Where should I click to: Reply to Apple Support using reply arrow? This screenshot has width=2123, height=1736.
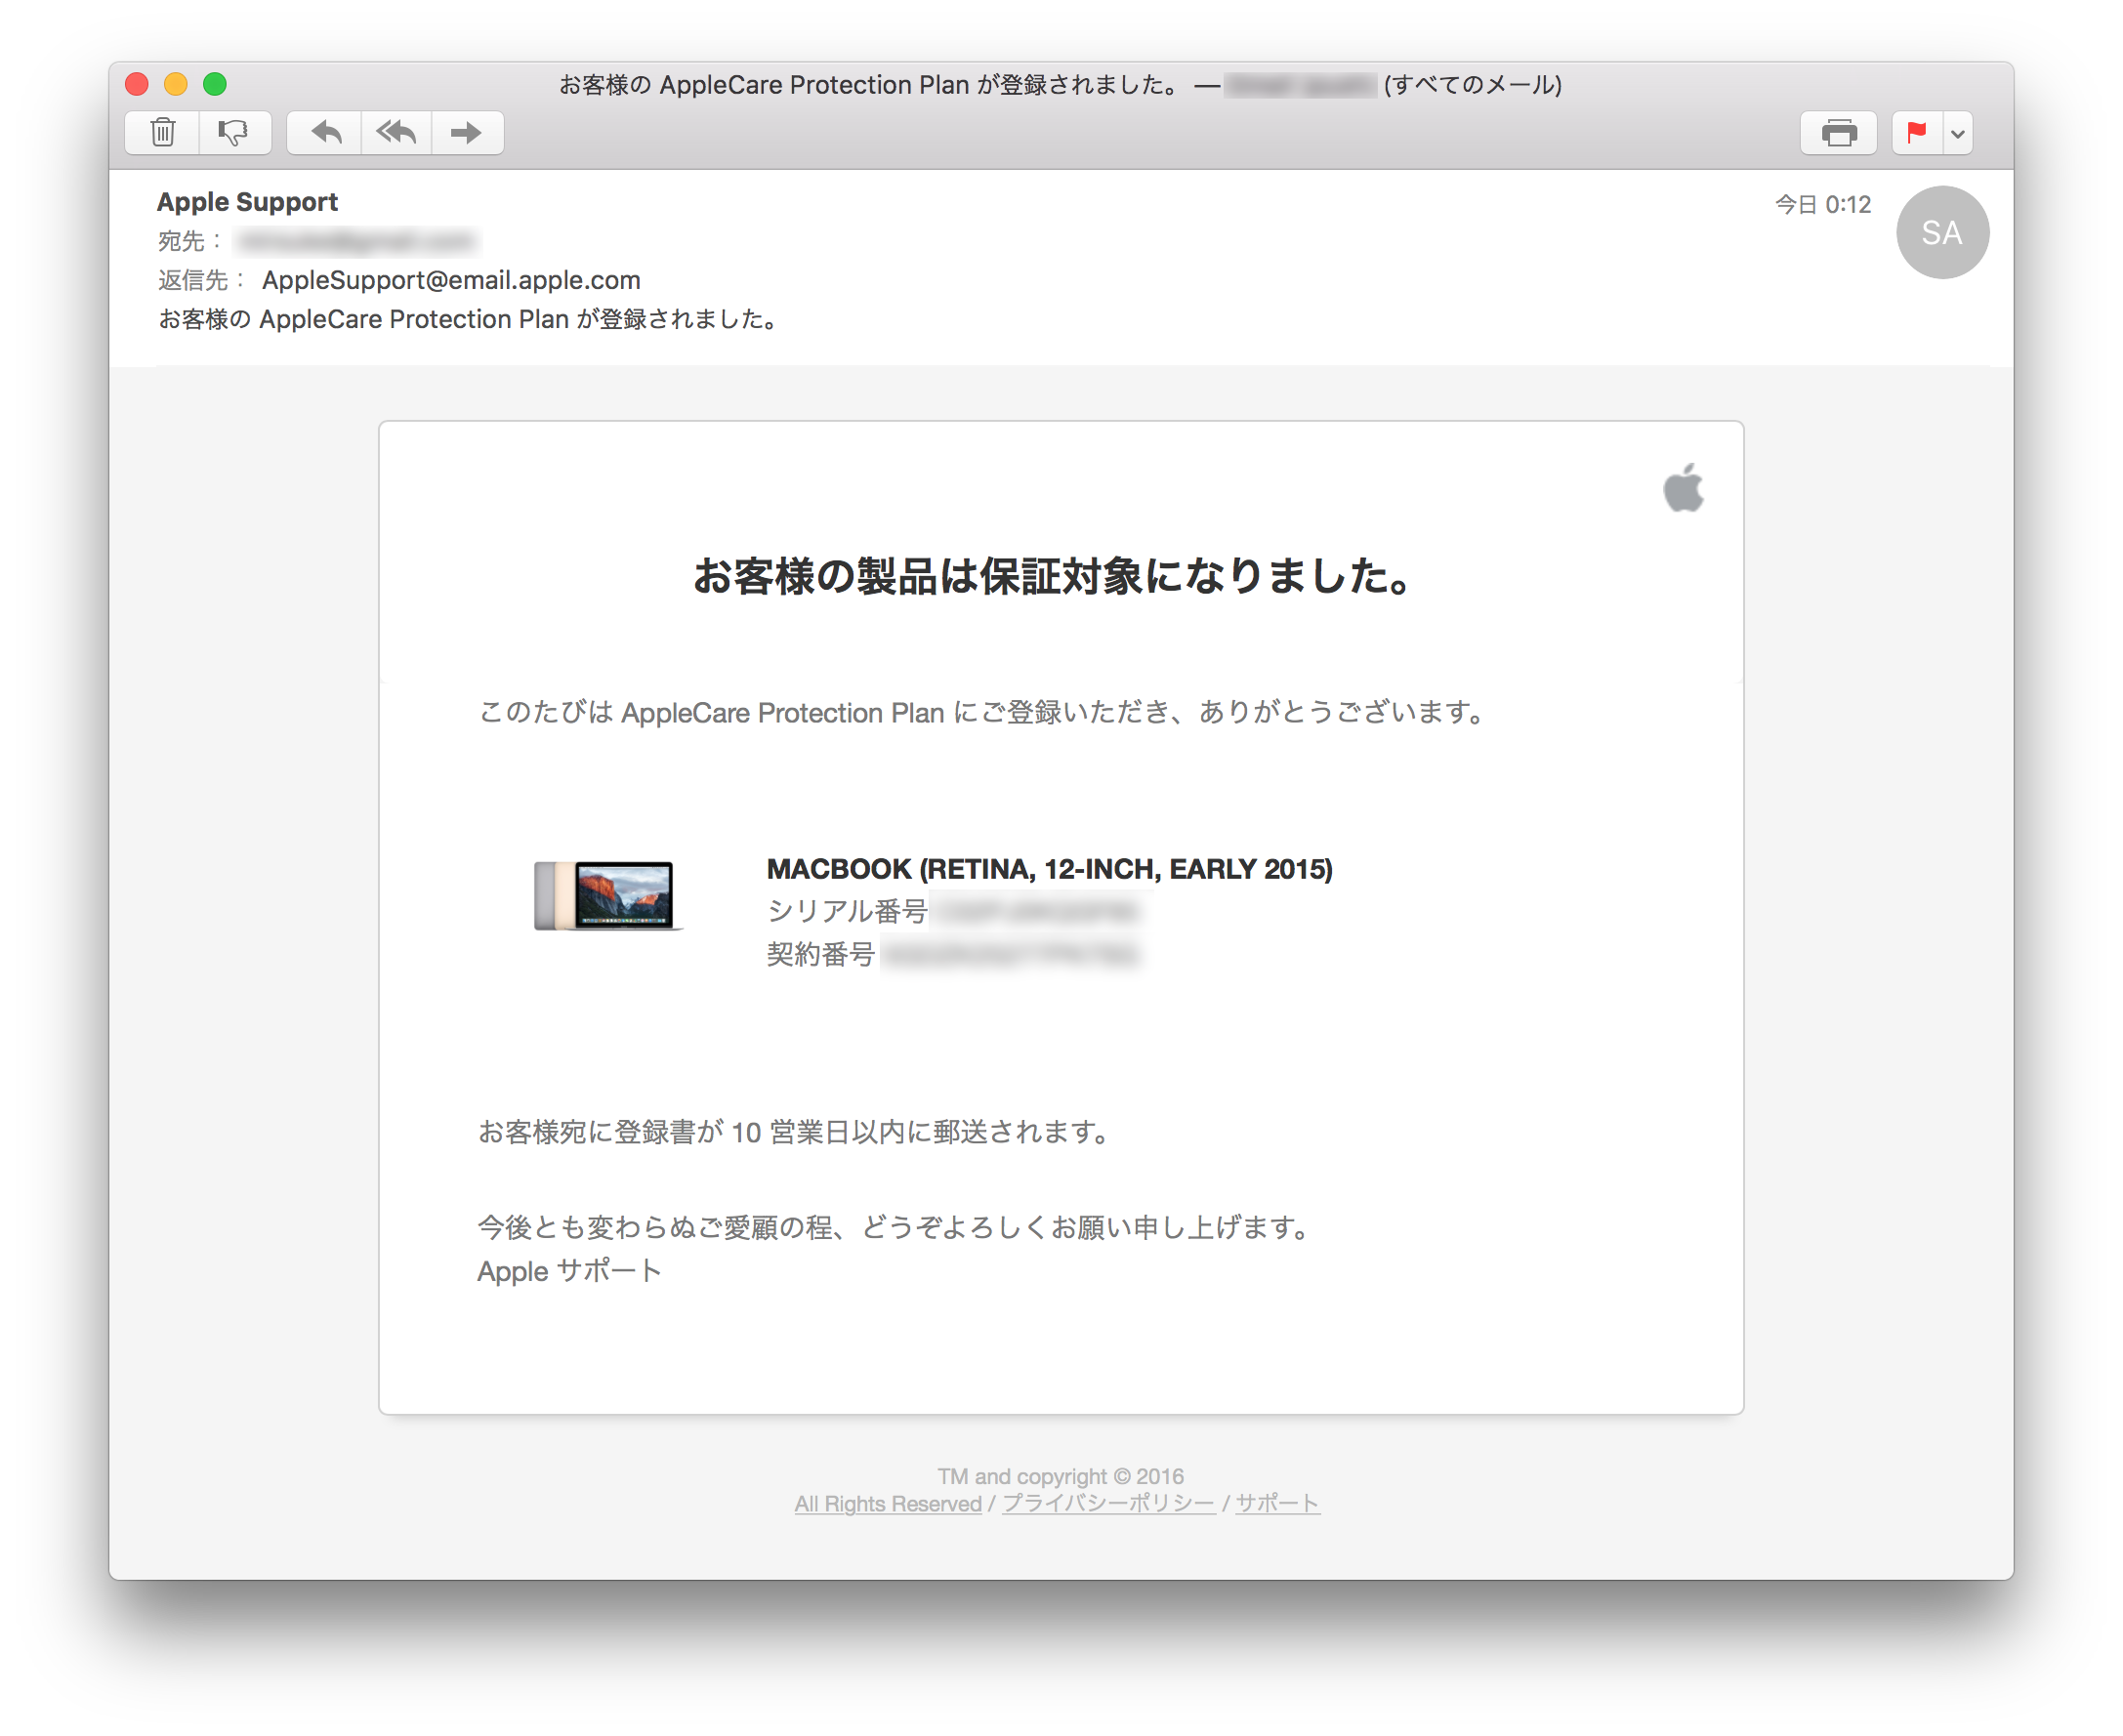[323, 131]
